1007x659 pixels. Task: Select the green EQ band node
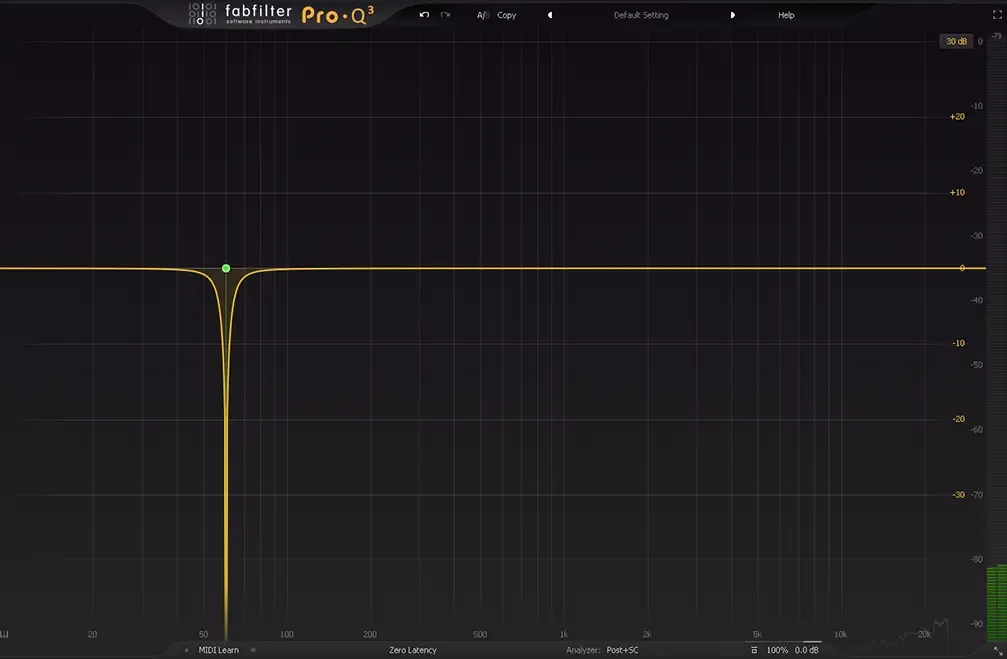pyautogui.click(x=226, y=268)
